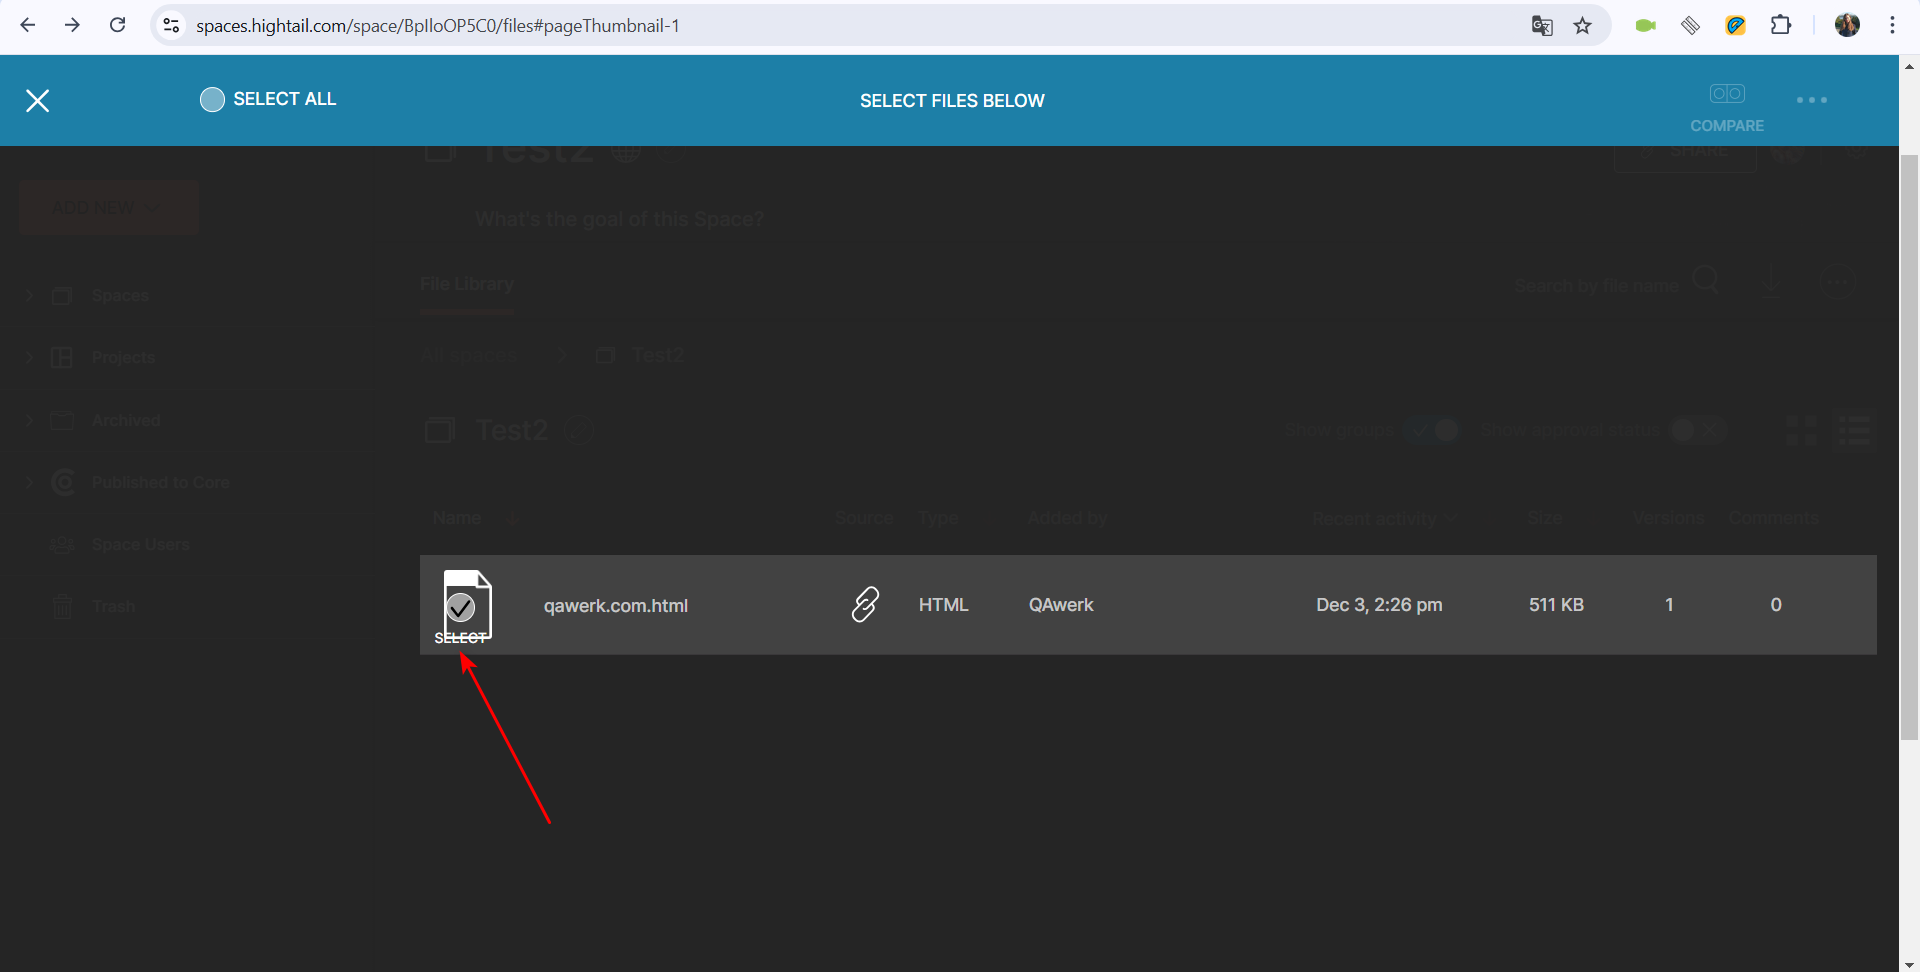
Task: Close the file selection mode with X
Action: [38, 100]
